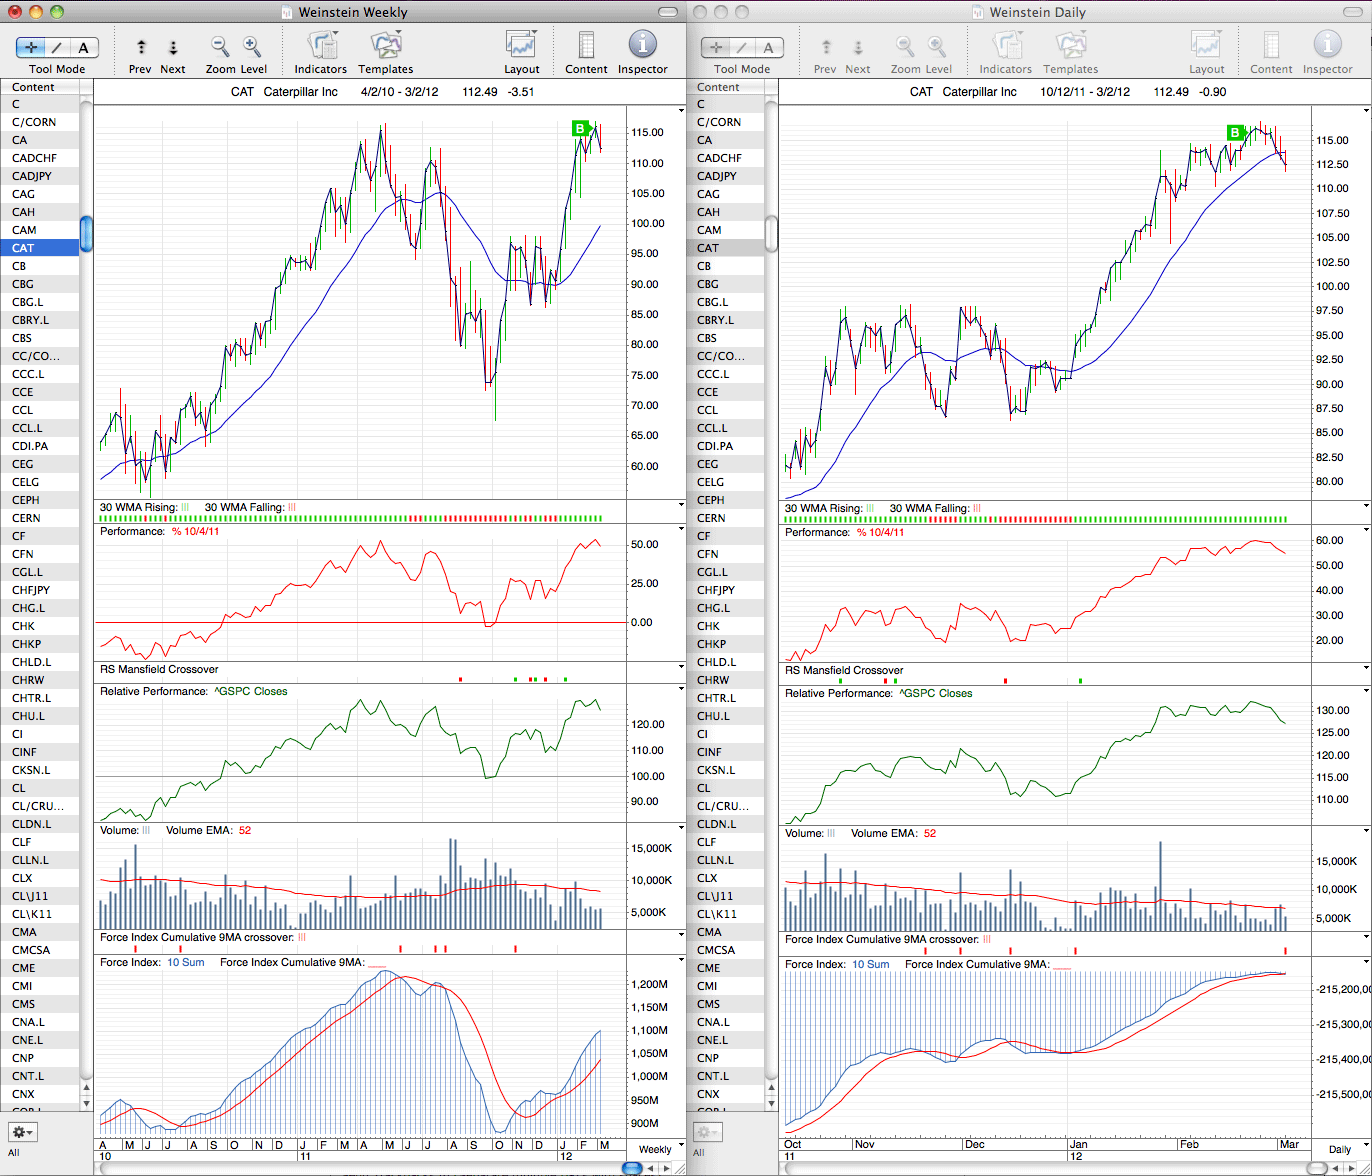Click scroll down arrow in Weekly symbol list
The height and width of the screenshot is (1176, 1372).
[x=86, y=1102]
